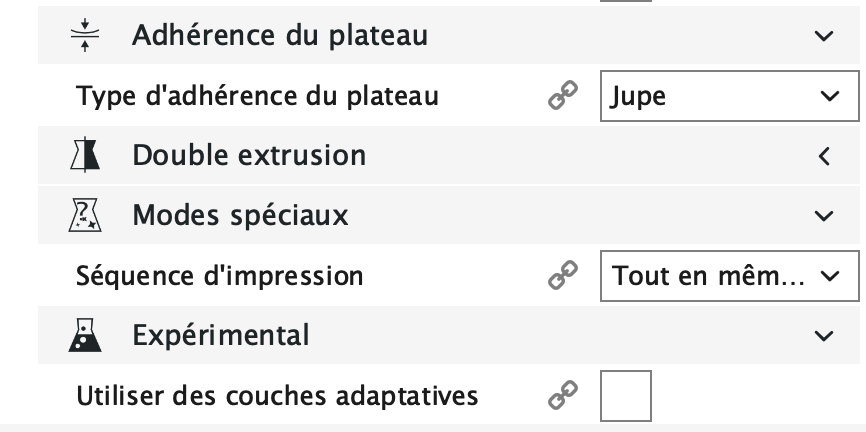Collapse Adhérence du plateau using its chevron
The width and height of the screenshot is (866, 432).
(x=824, y=37)
